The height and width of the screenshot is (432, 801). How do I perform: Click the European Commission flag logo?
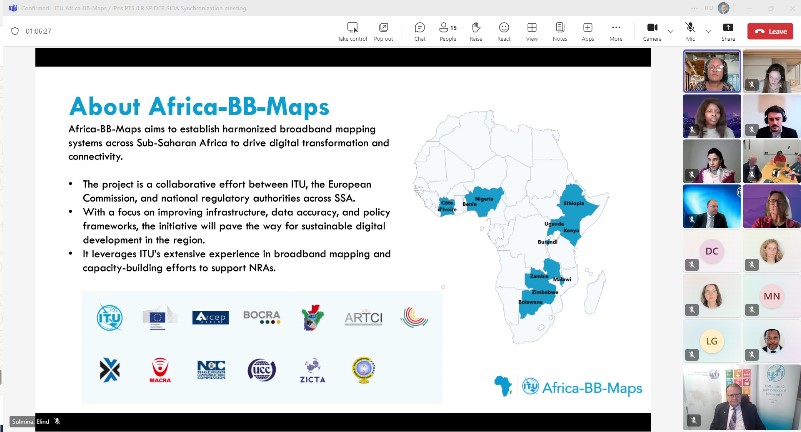[159, 318]
